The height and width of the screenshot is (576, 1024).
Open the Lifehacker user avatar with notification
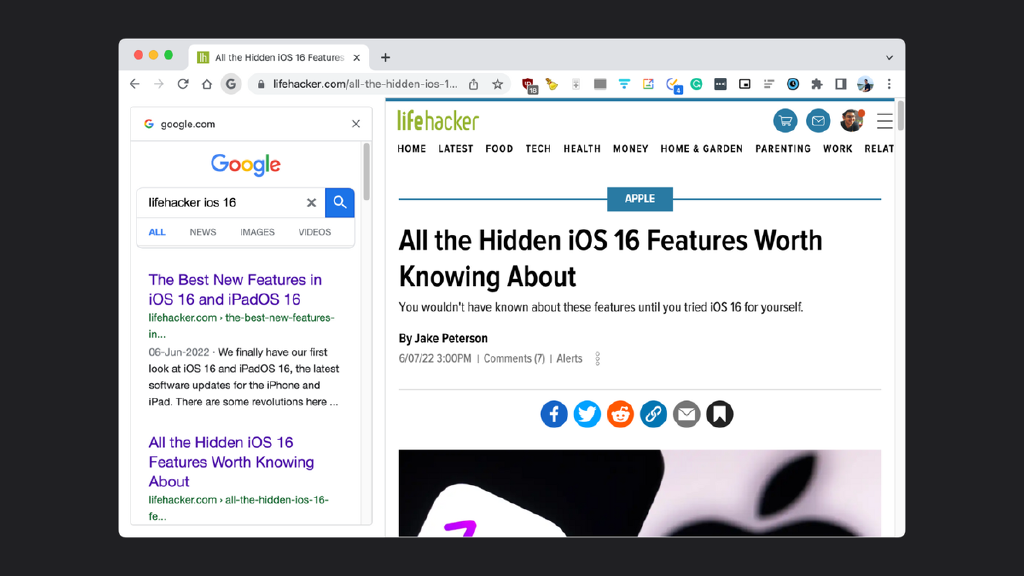pos(852,121)
